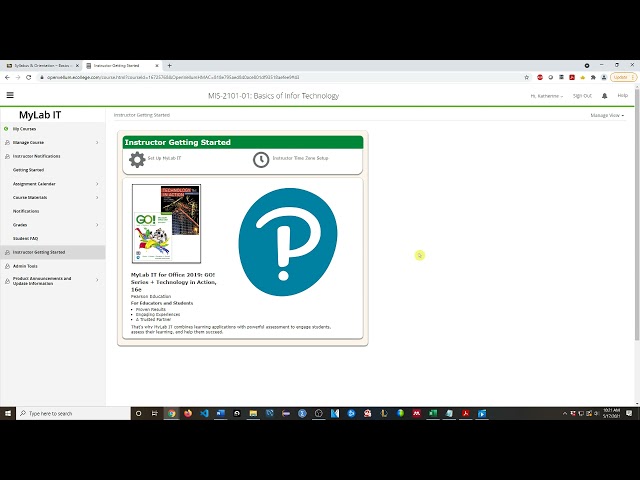Open Adobe Acrobat from the taskbar
This screenshot has height=480, width=640.
point(465,413)
